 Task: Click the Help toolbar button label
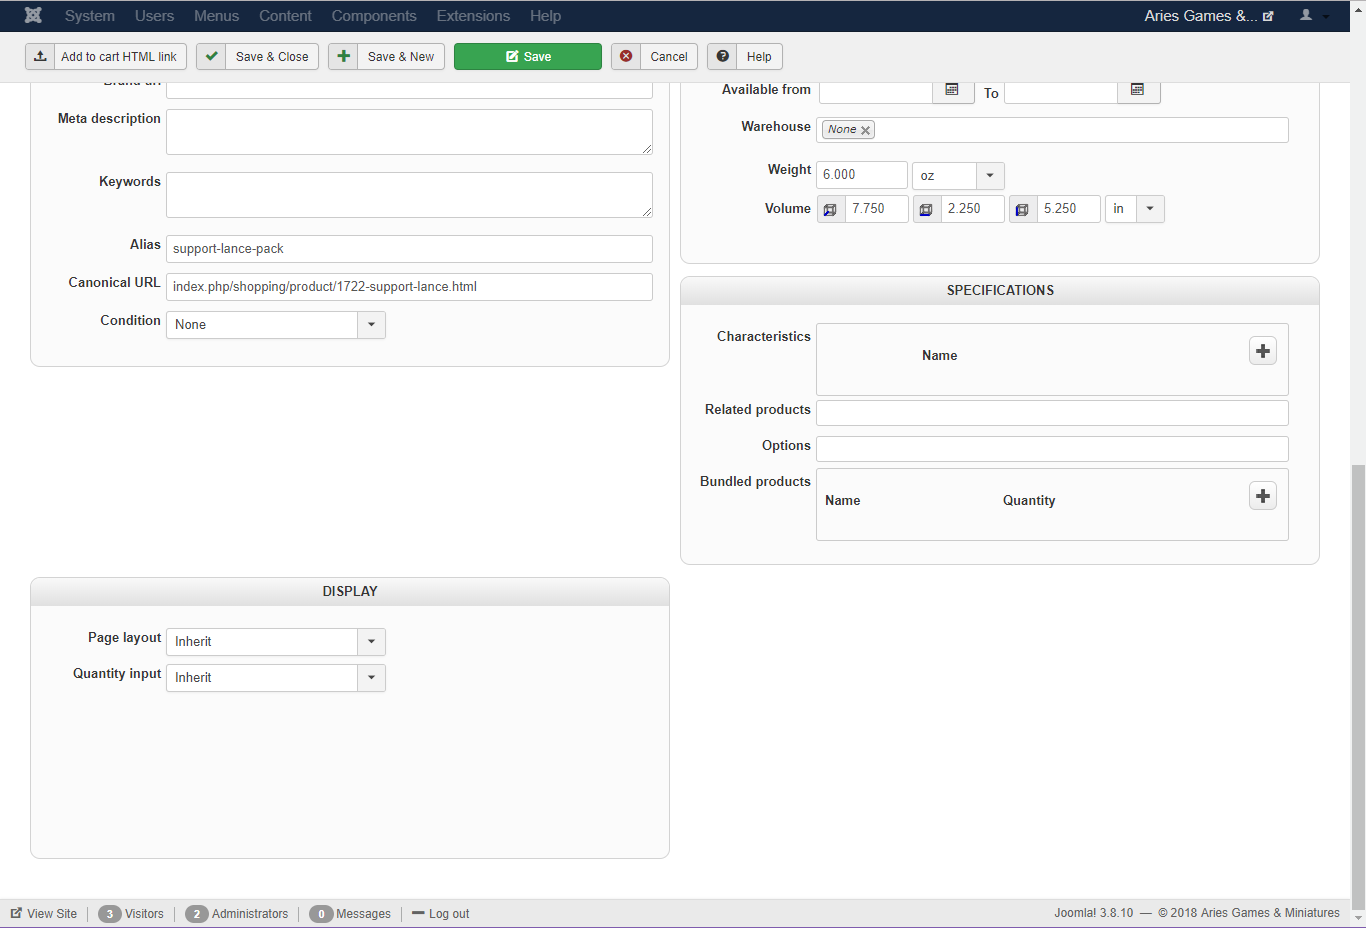(759, 57)
